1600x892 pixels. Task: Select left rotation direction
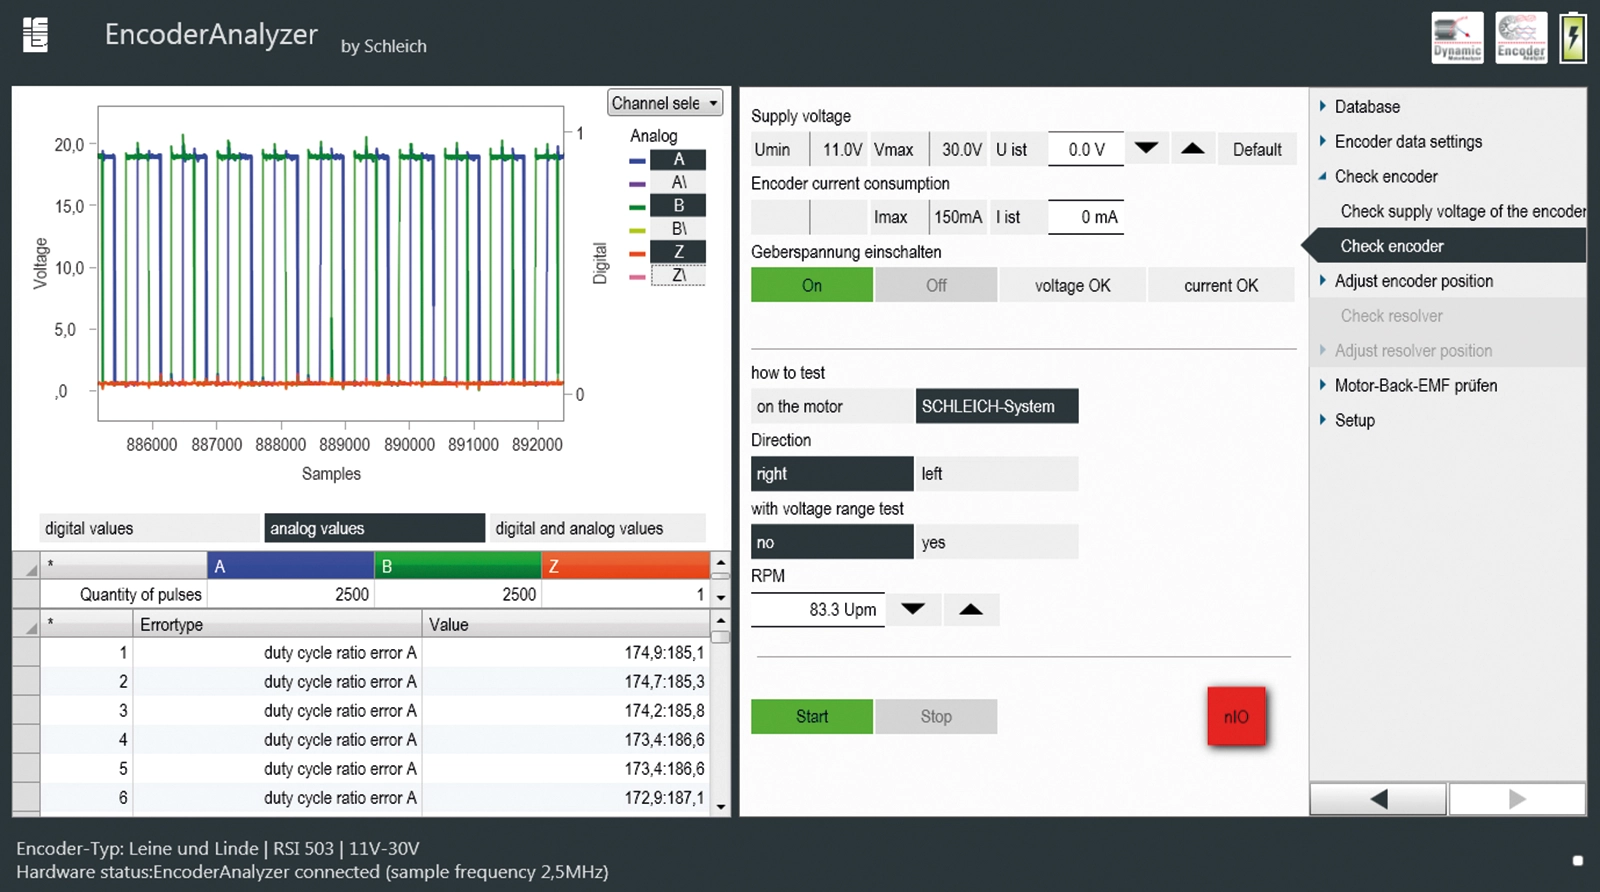click(996, 474)
